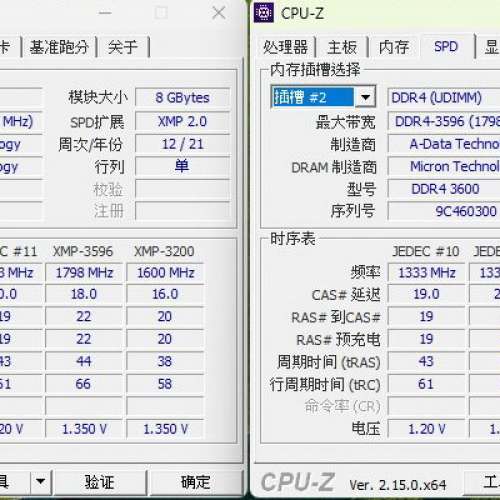Click the A-Data Technology manufacturer value
Screen dimensions: 500x500
pyautogui.click(x=443, y=144)
